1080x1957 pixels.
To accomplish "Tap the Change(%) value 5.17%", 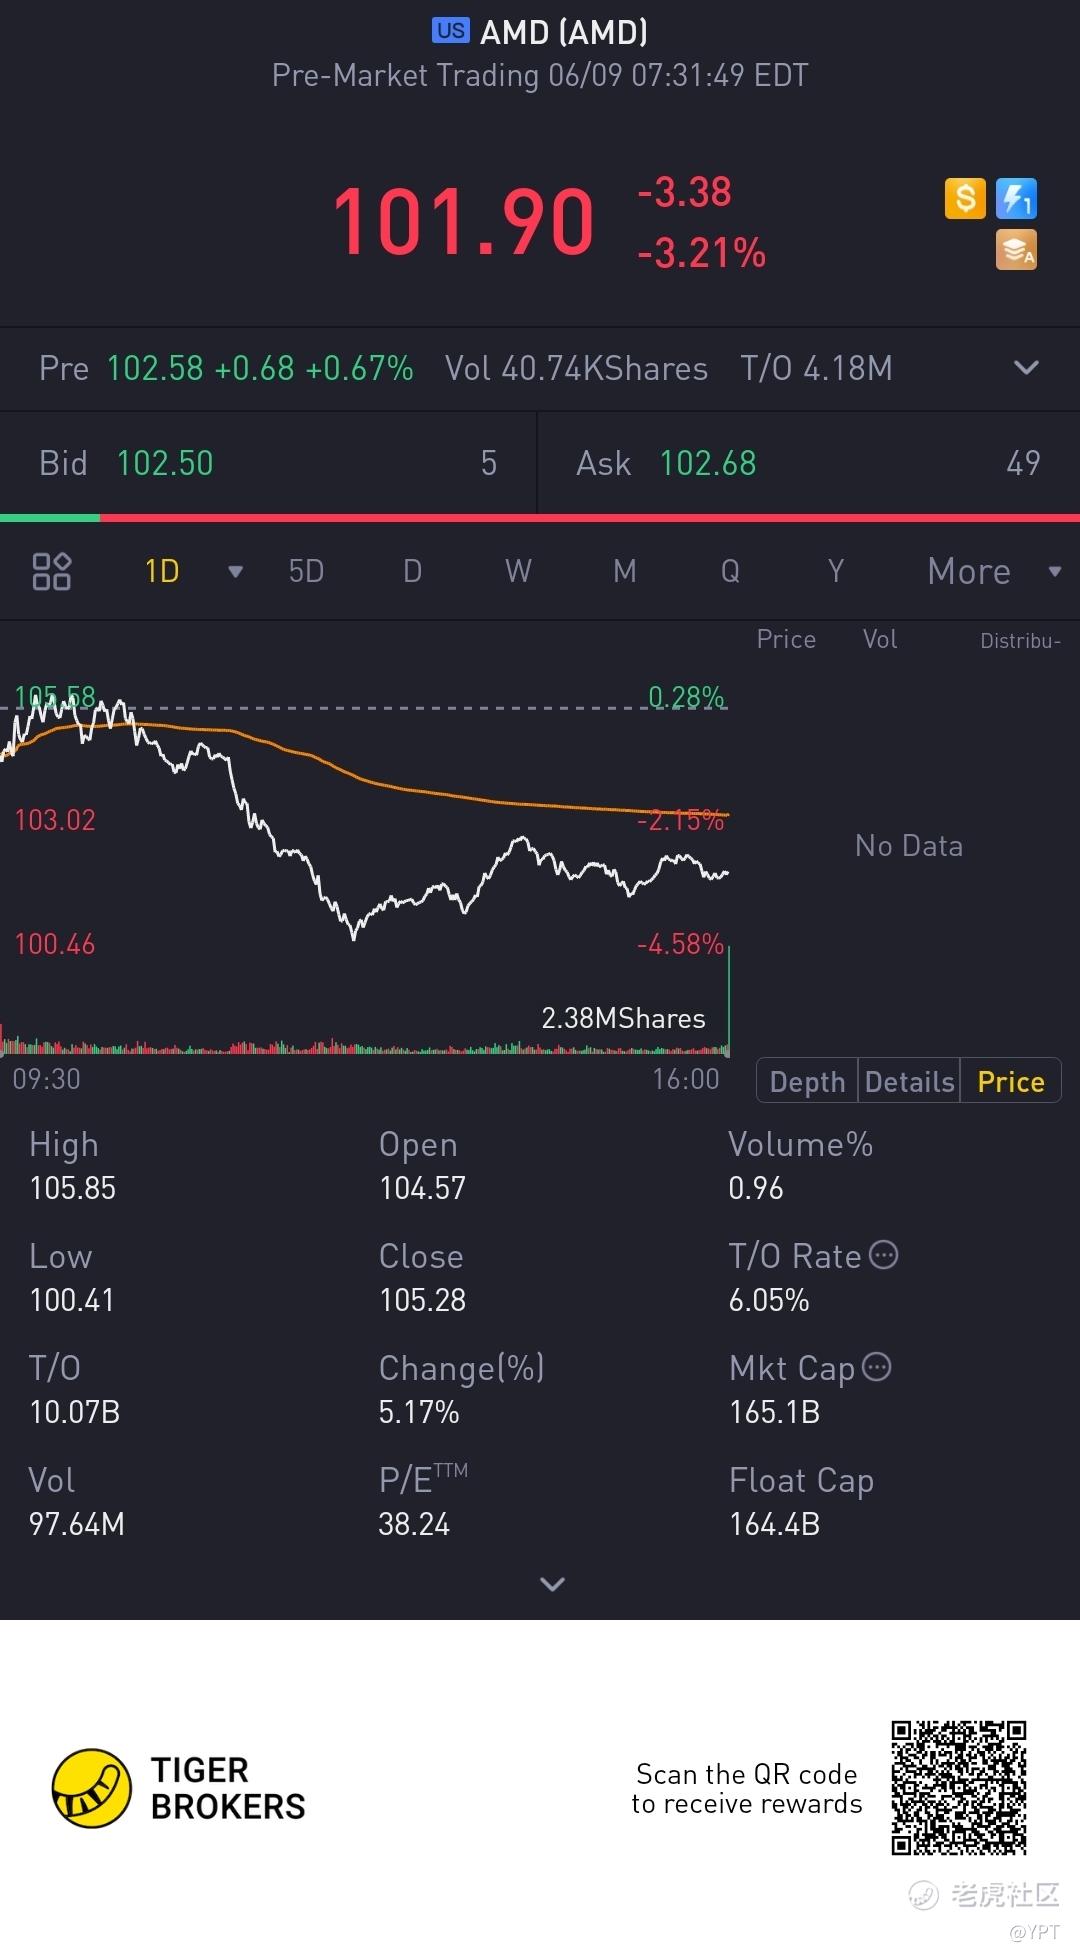I will [419, 1412].
